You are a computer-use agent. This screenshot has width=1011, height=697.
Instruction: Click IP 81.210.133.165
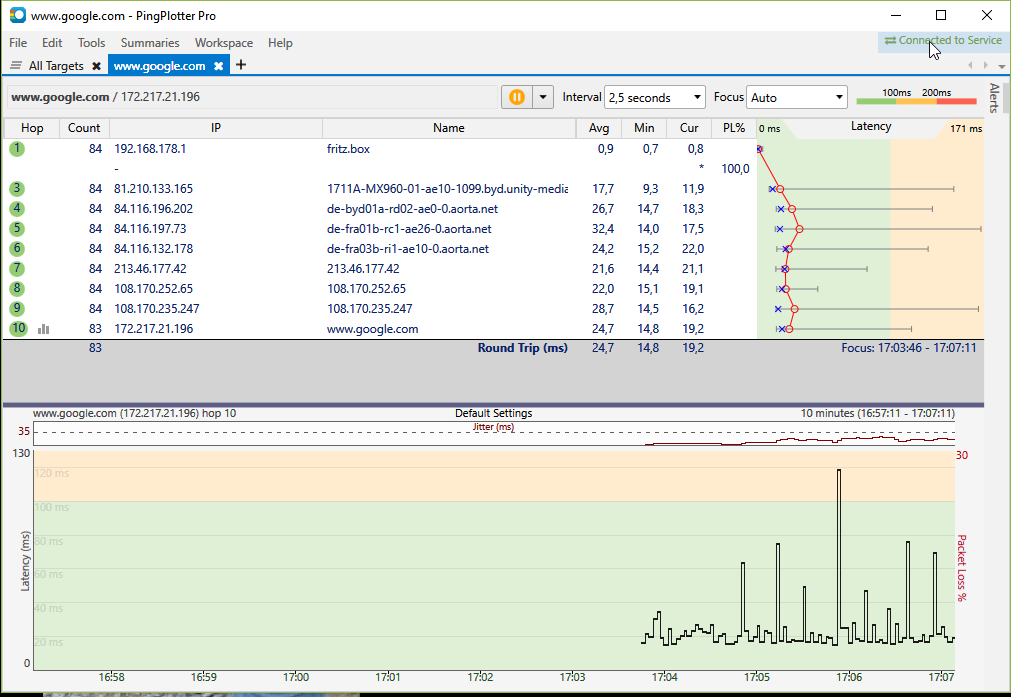click(153, 189)
